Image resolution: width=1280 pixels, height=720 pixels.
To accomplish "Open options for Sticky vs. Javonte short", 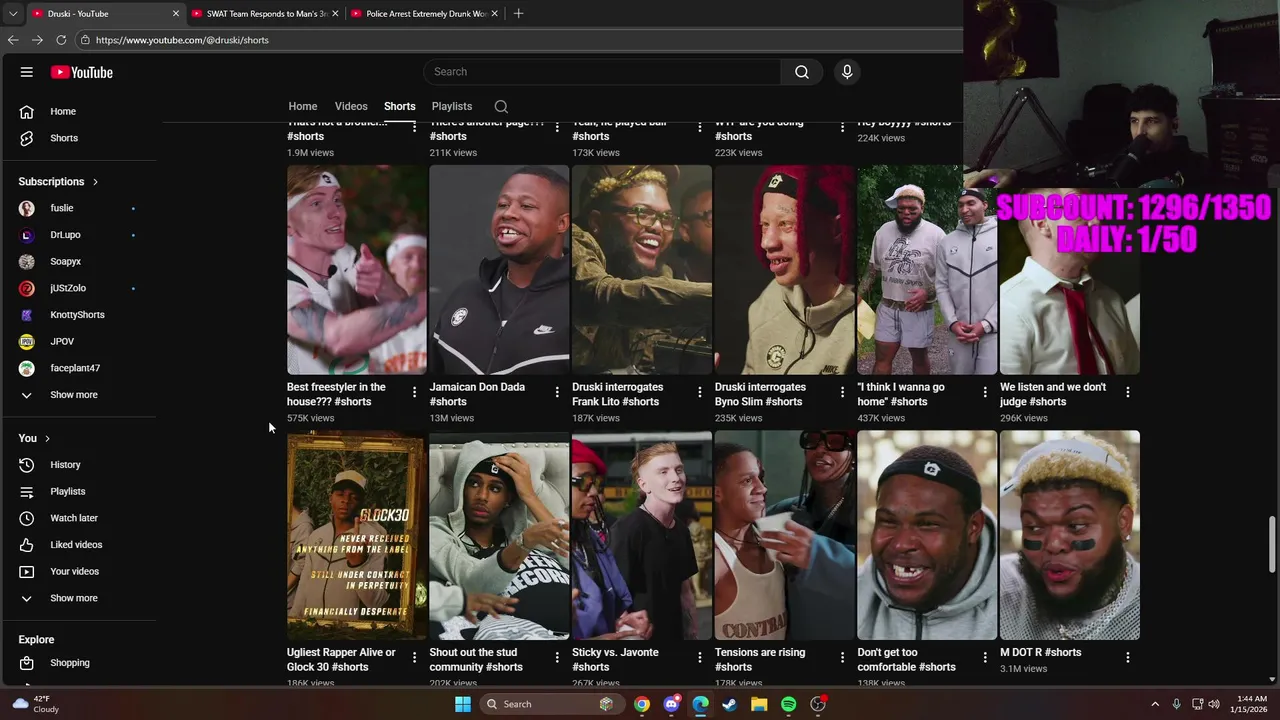I will [700, 657].
